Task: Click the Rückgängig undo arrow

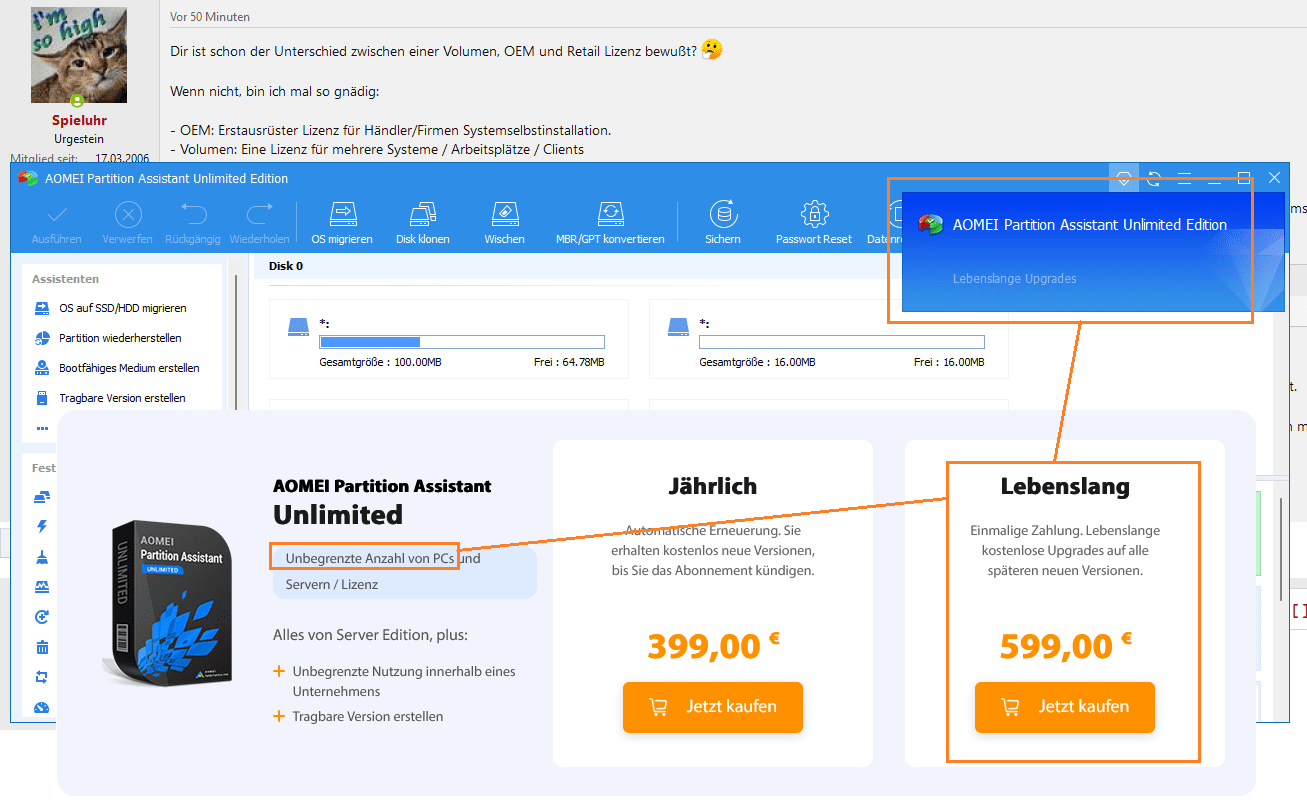Action: (x=193, y=214)
